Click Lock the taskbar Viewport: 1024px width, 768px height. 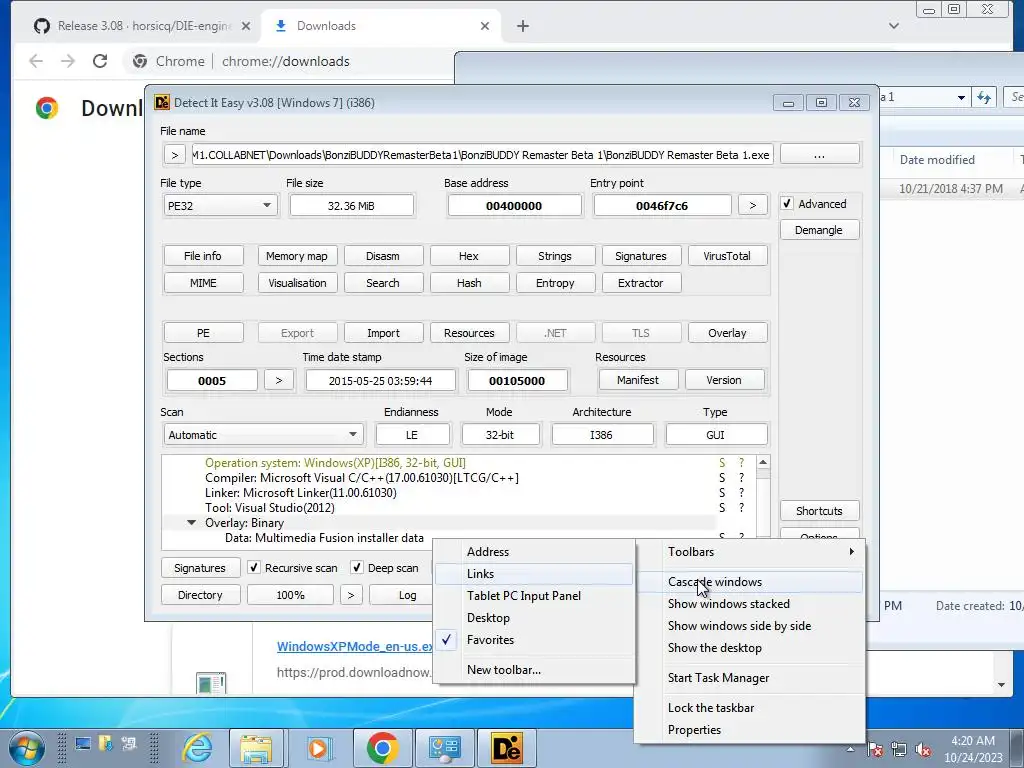[749, 708]
